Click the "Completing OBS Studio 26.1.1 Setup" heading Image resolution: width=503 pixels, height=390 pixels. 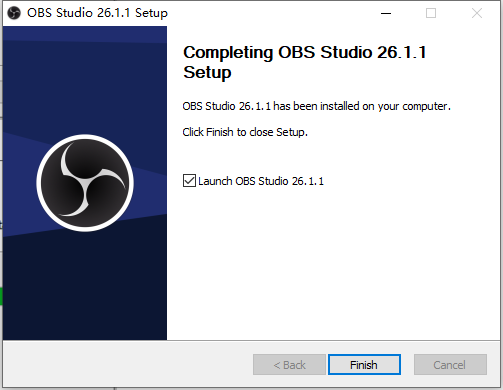[x=304, y=62]
